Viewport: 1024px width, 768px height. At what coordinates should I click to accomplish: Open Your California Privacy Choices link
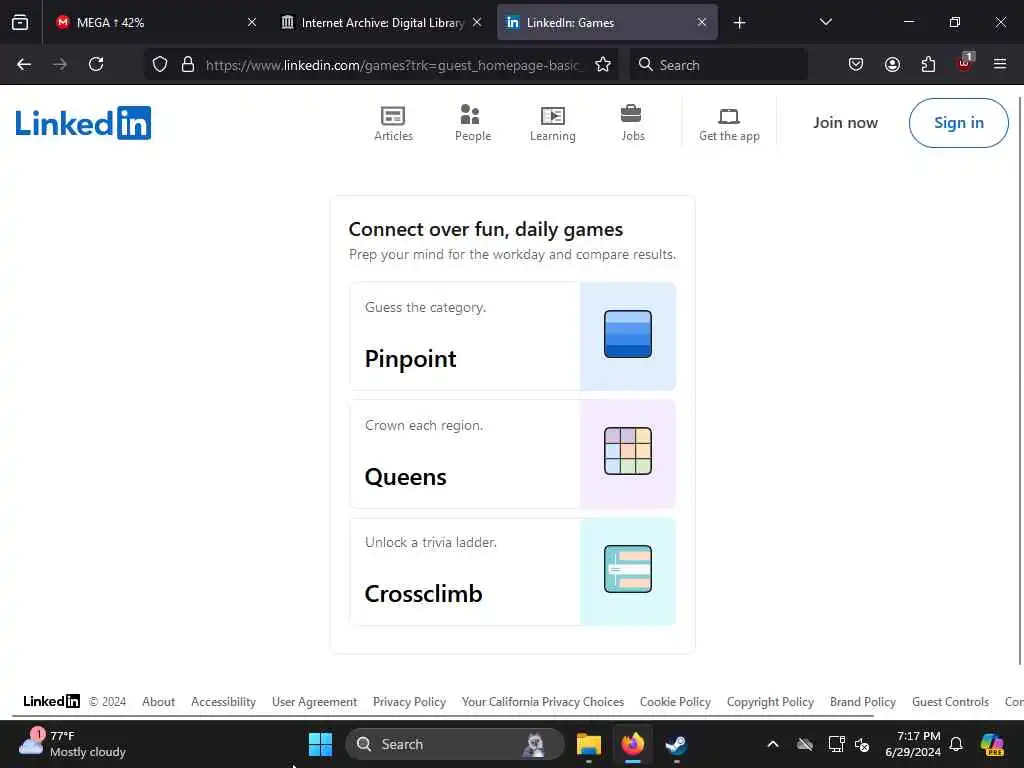coord(543,702)
